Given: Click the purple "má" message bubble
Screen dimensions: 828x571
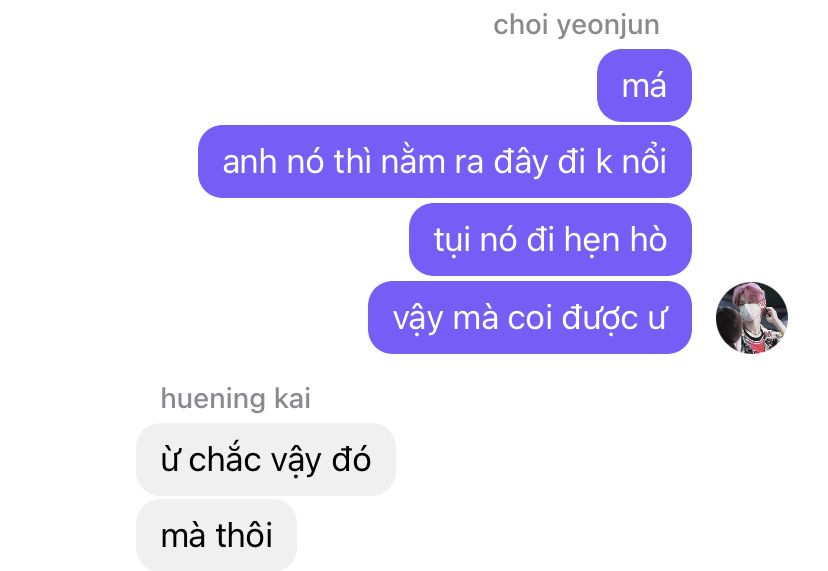Looking at the screenshot, I should point(644,86).
